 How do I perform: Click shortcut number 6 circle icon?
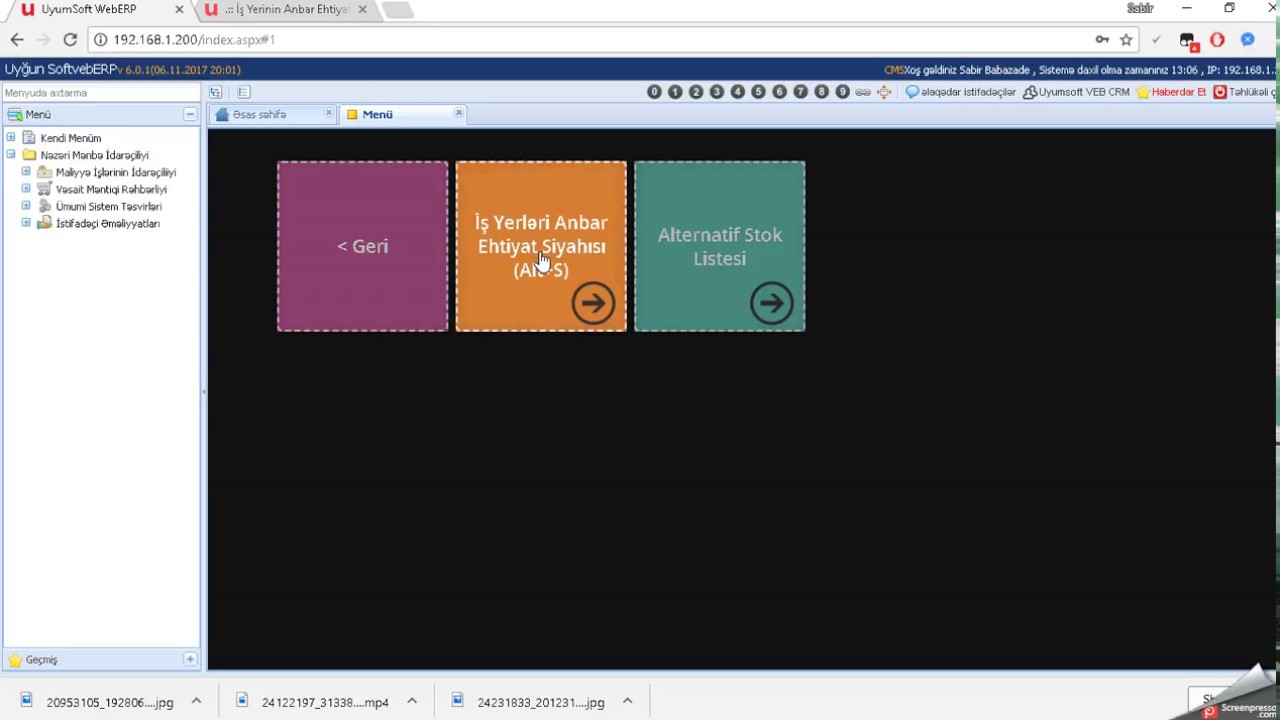pyautogui.click(x=779, y=92)
